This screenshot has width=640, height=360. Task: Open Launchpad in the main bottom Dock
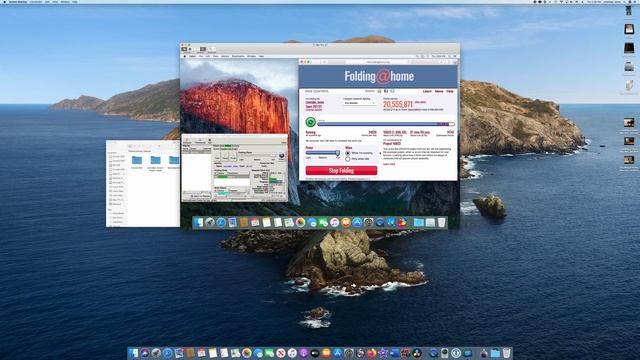point(156,353)
